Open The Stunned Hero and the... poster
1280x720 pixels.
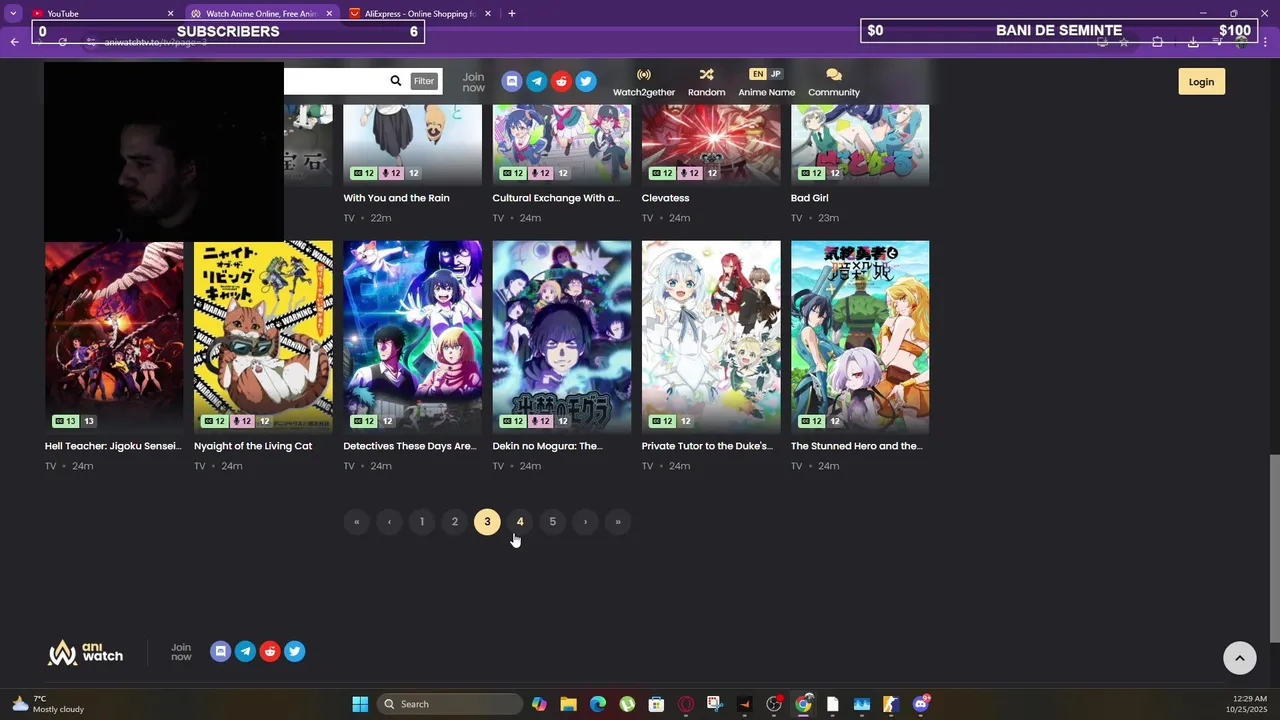[x=860, y=336]
